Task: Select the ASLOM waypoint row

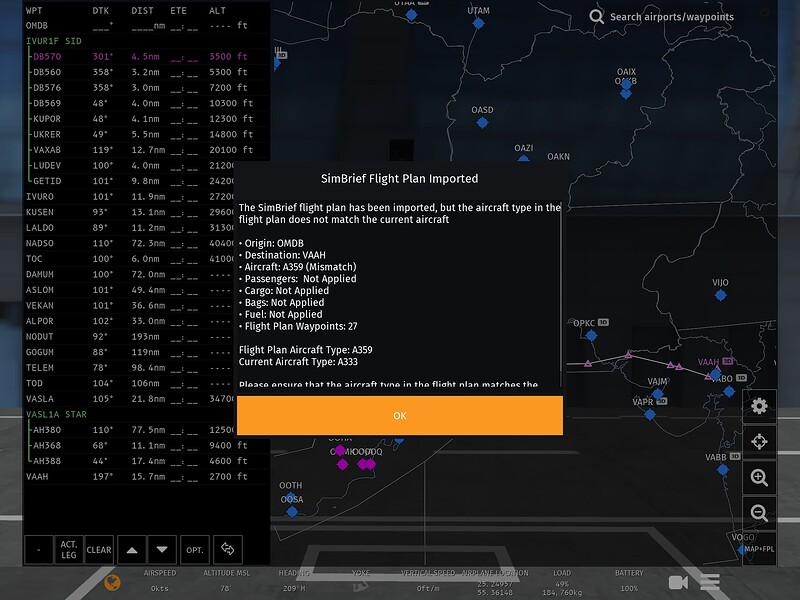Action: point(129,290)
